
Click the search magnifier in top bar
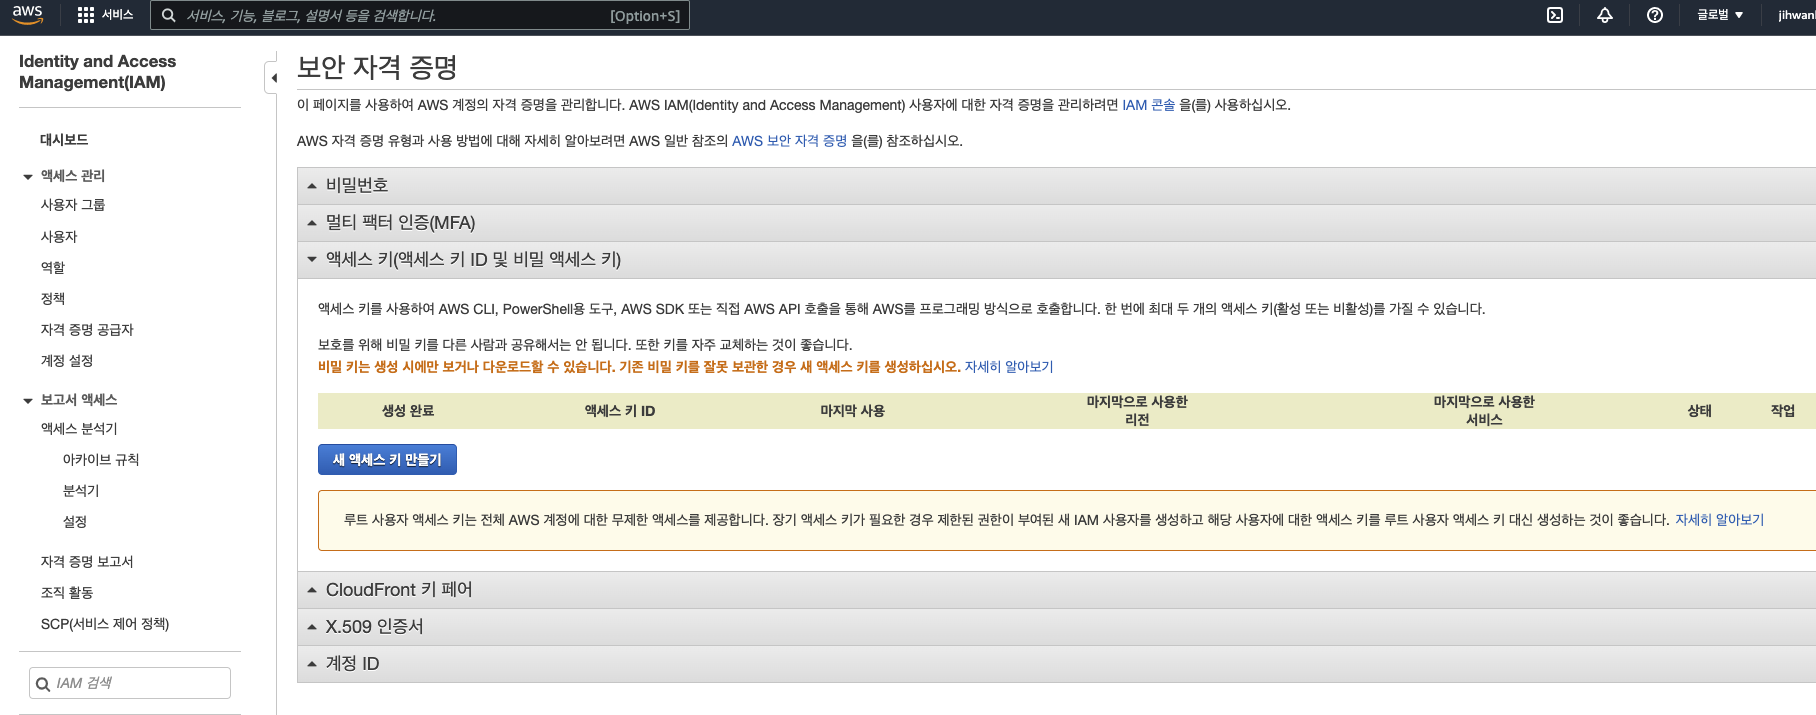(169, 15)
